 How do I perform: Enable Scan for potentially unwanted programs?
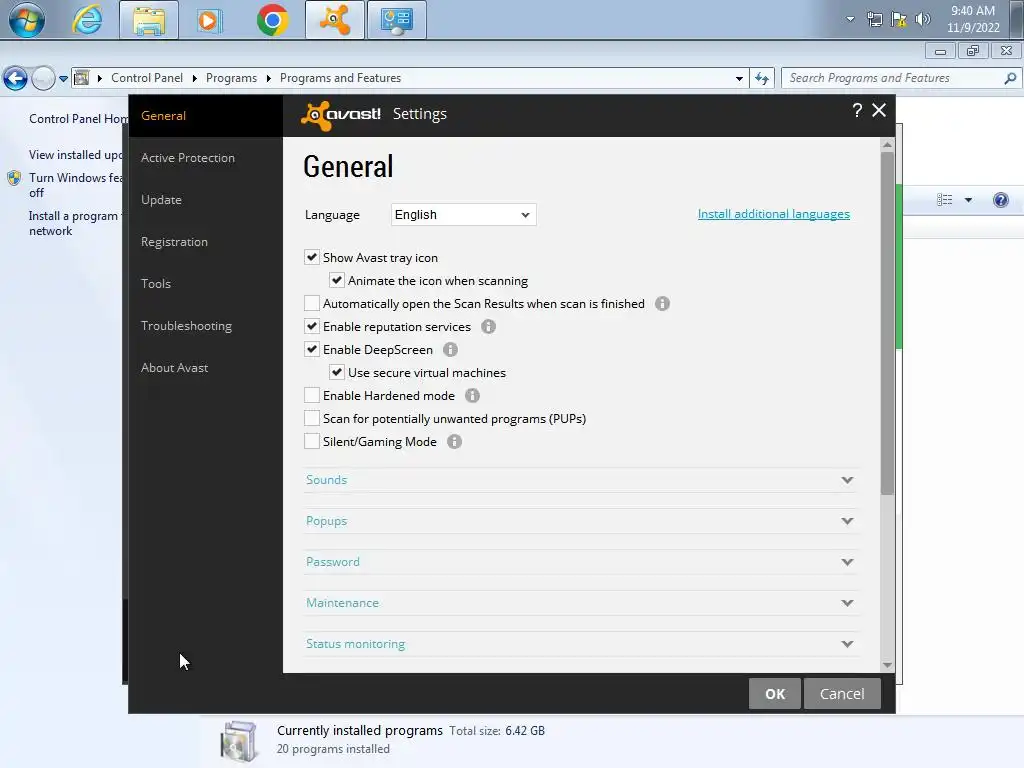click(x=312, y=419)
